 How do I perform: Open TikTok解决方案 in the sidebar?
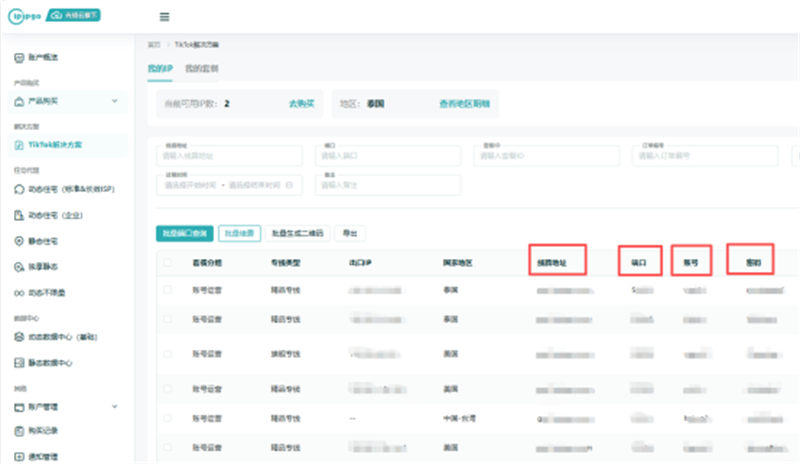68,145
